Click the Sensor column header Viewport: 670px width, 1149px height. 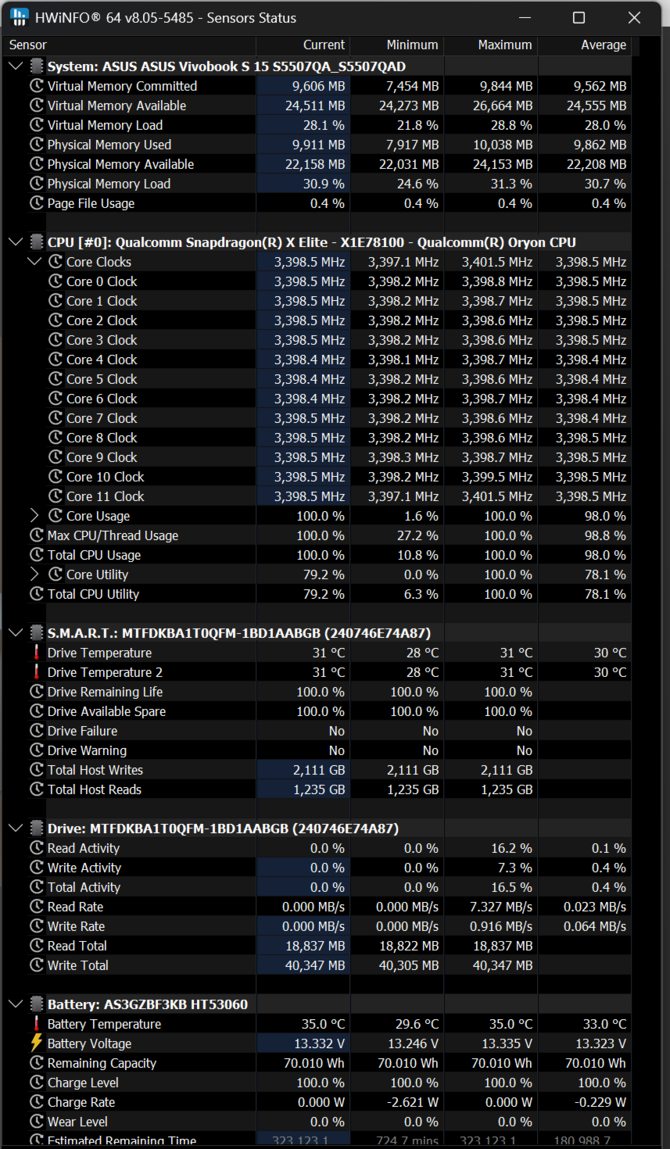(x=28, y=45)
